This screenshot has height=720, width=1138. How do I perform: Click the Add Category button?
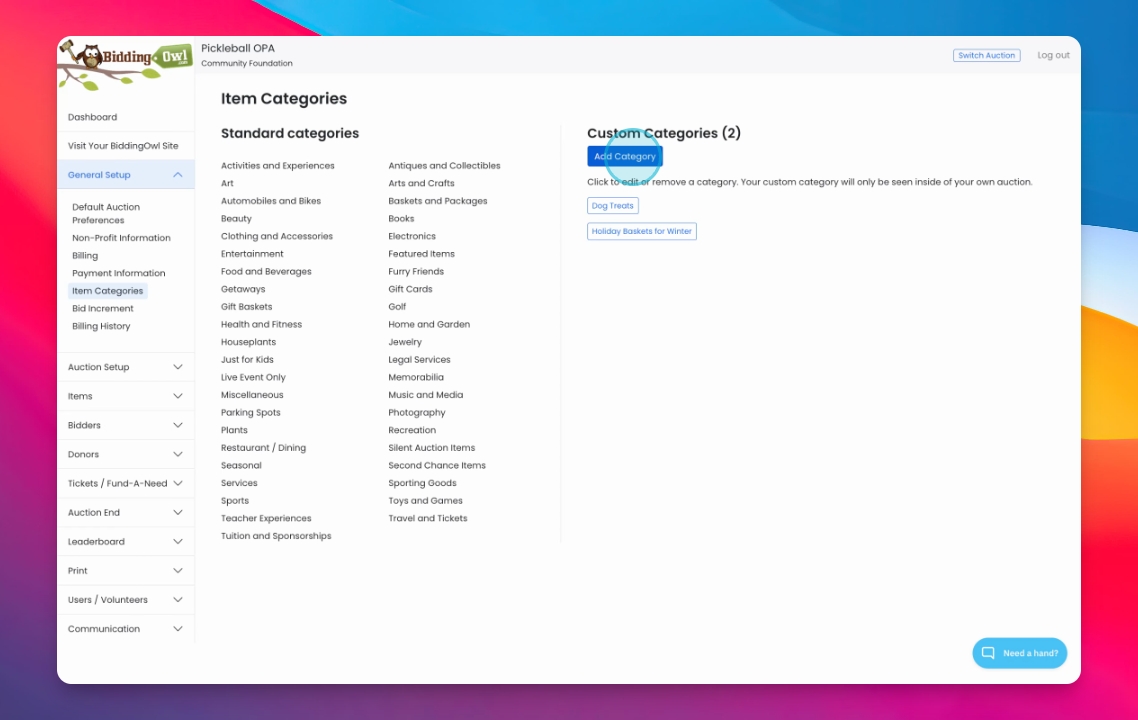(625, 156)
